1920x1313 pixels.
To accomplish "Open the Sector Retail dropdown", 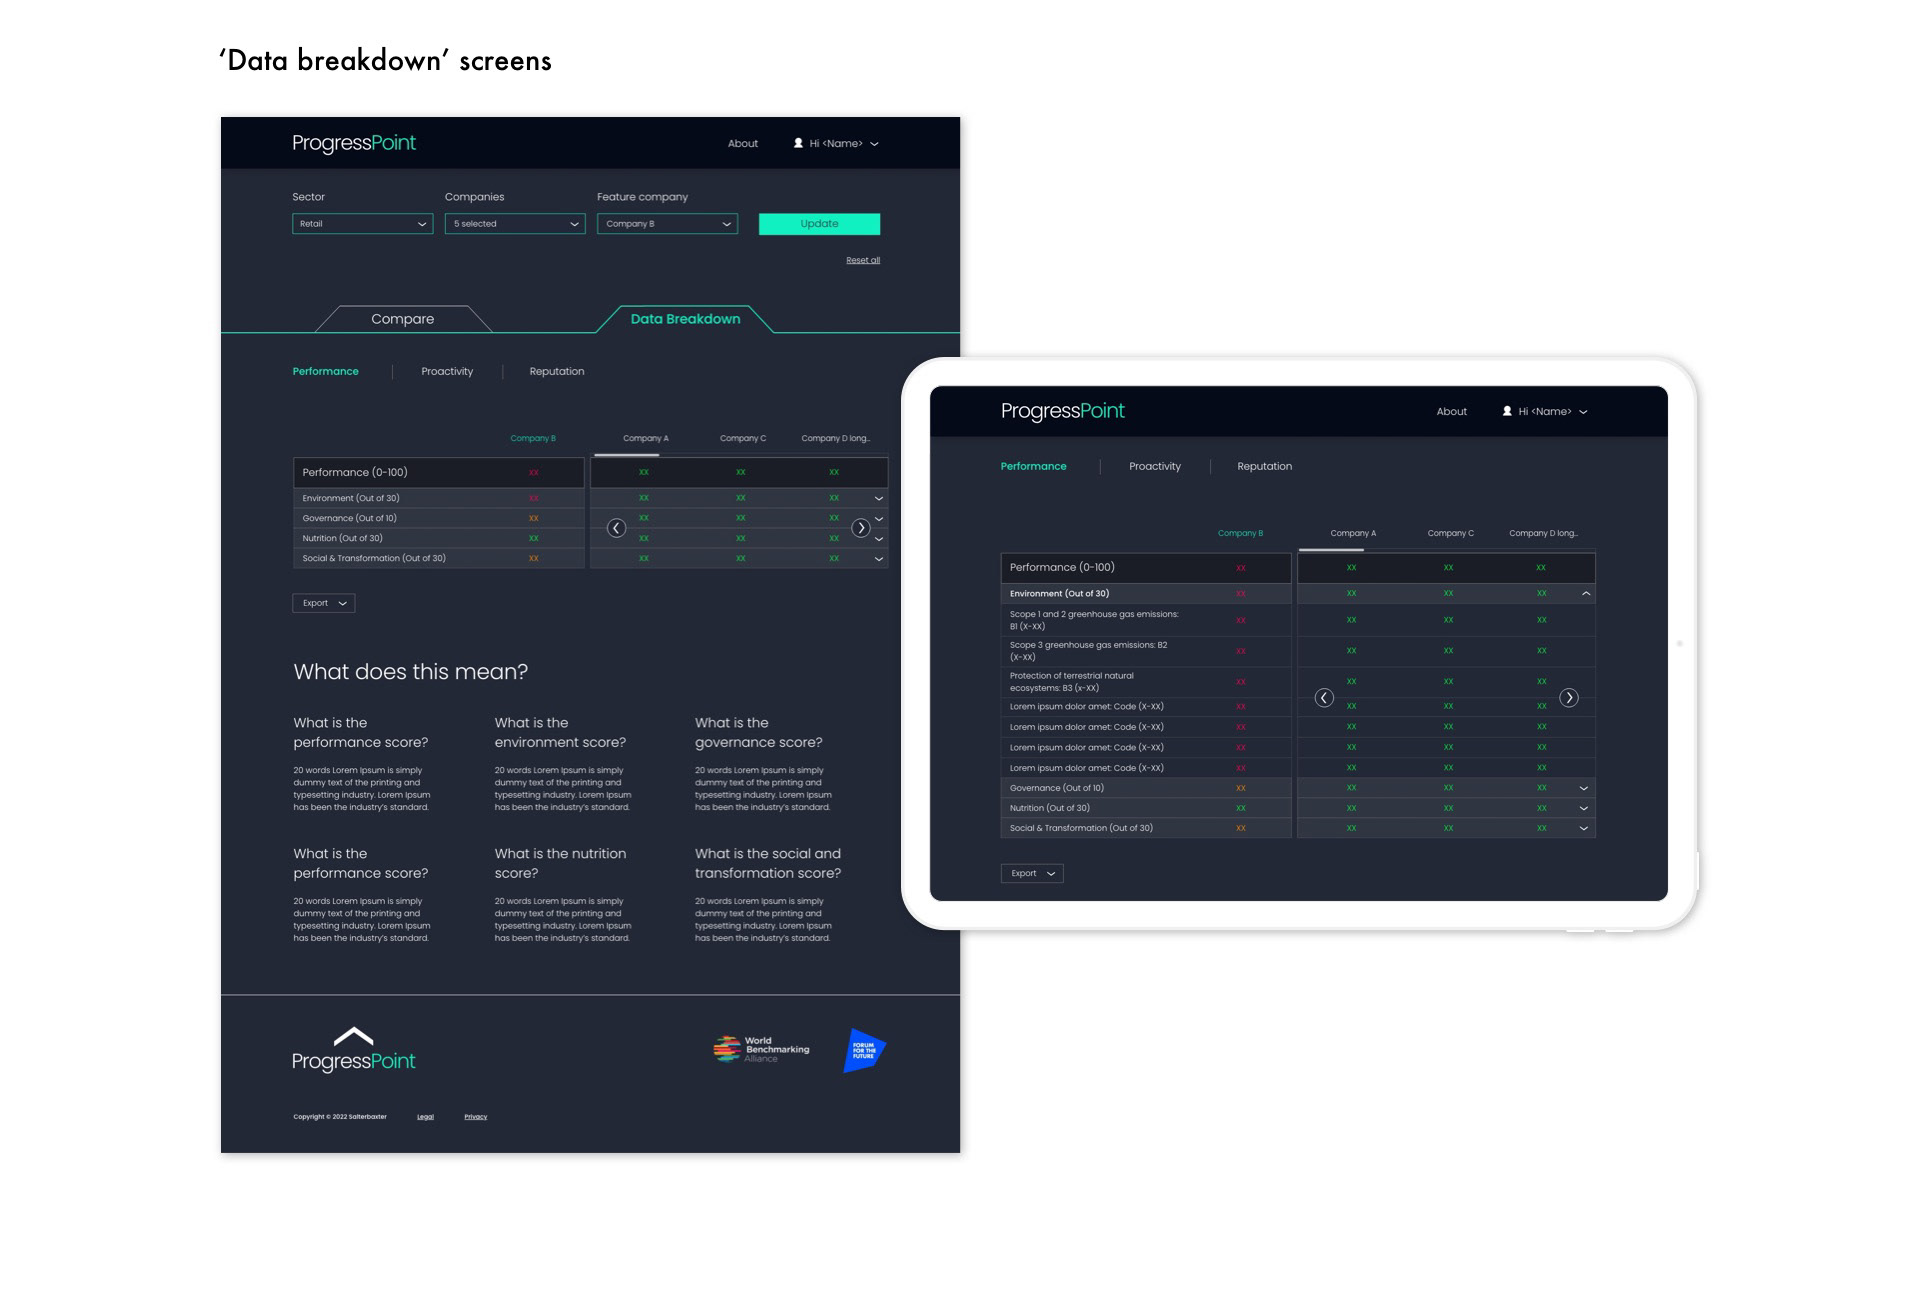I will tap(362, 224).
